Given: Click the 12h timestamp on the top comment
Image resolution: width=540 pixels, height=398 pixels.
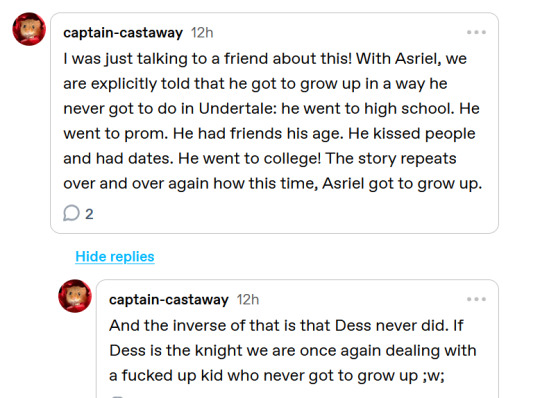Looking at the screenshot, I should pos(202,33).
